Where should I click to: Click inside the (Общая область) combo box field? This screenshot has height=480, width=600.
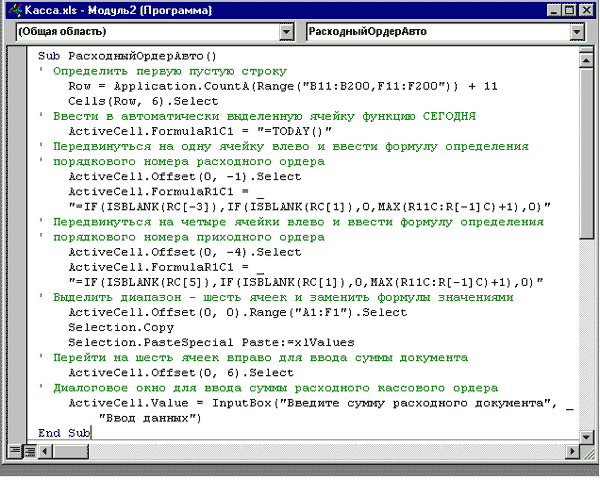coord(148,32)
